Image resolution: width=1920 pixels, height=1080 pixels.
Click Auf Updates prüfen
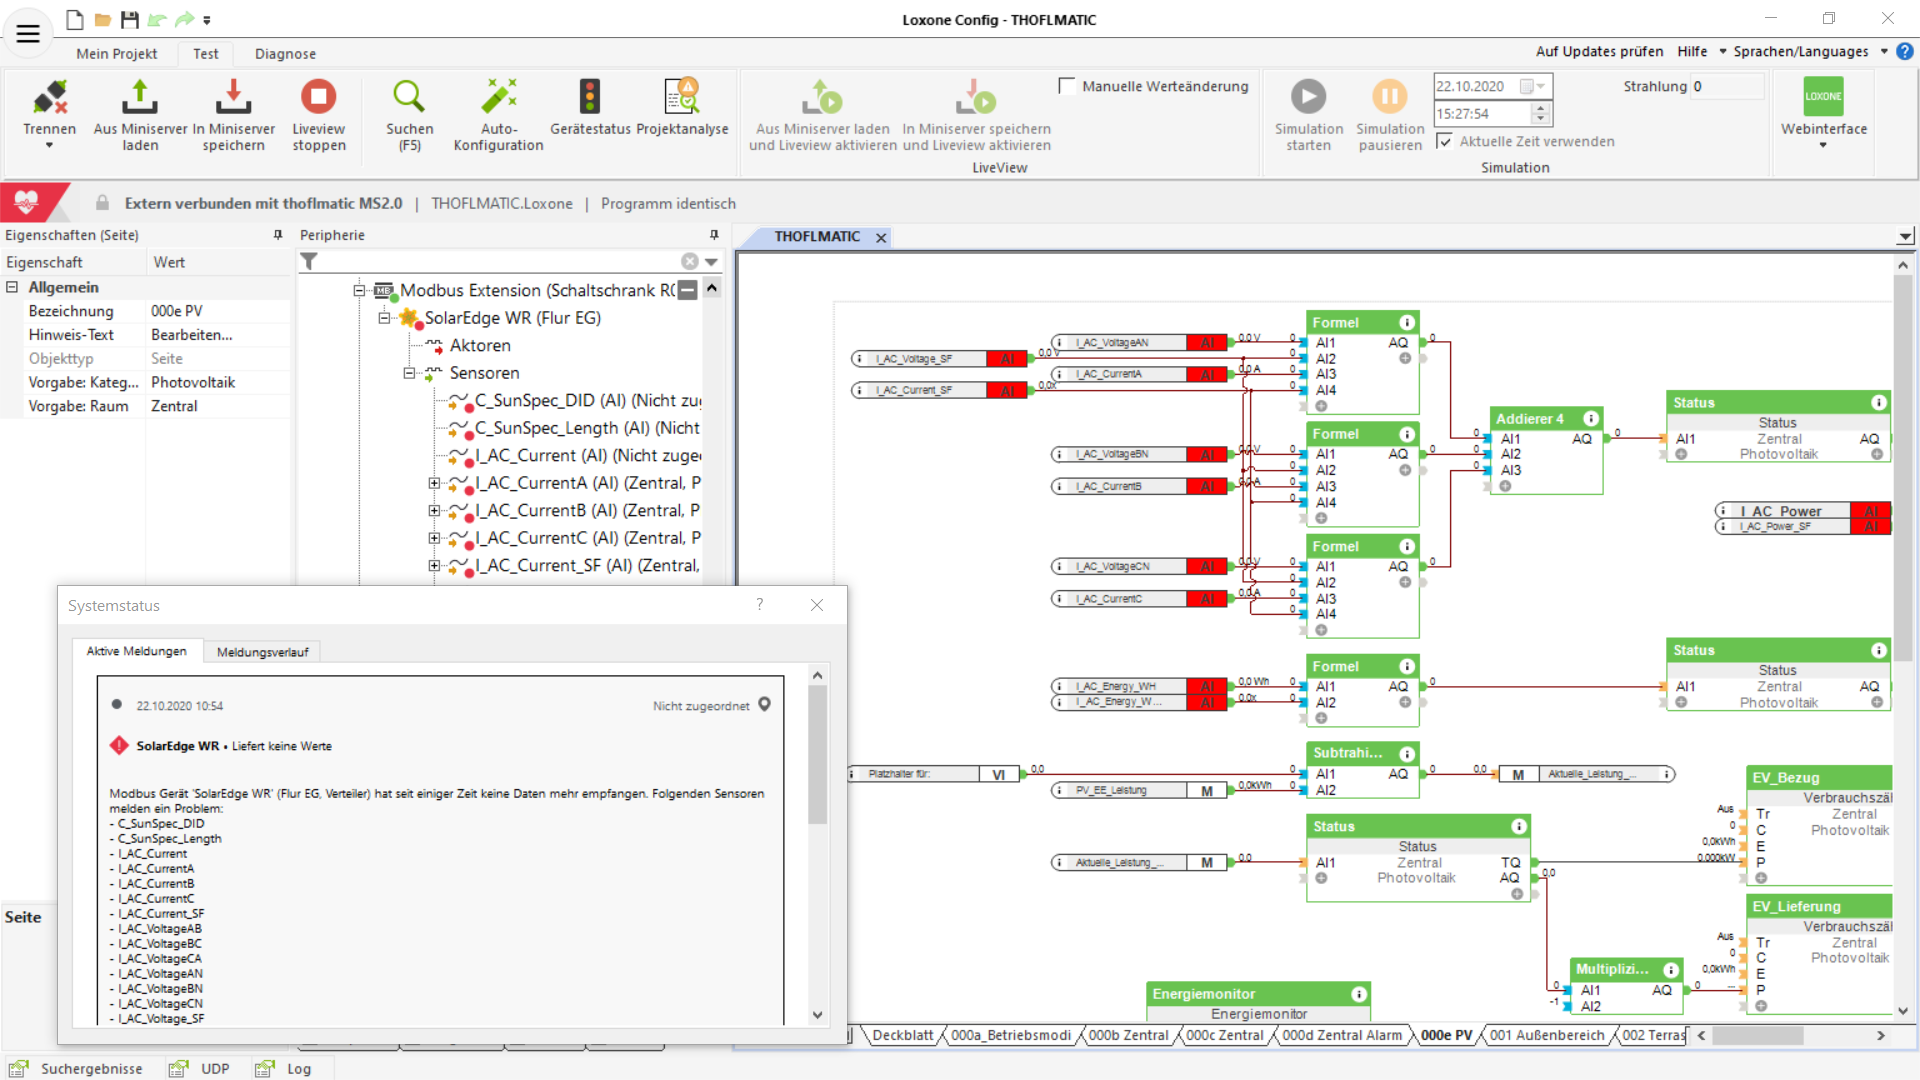click(x=1599, y=52)
